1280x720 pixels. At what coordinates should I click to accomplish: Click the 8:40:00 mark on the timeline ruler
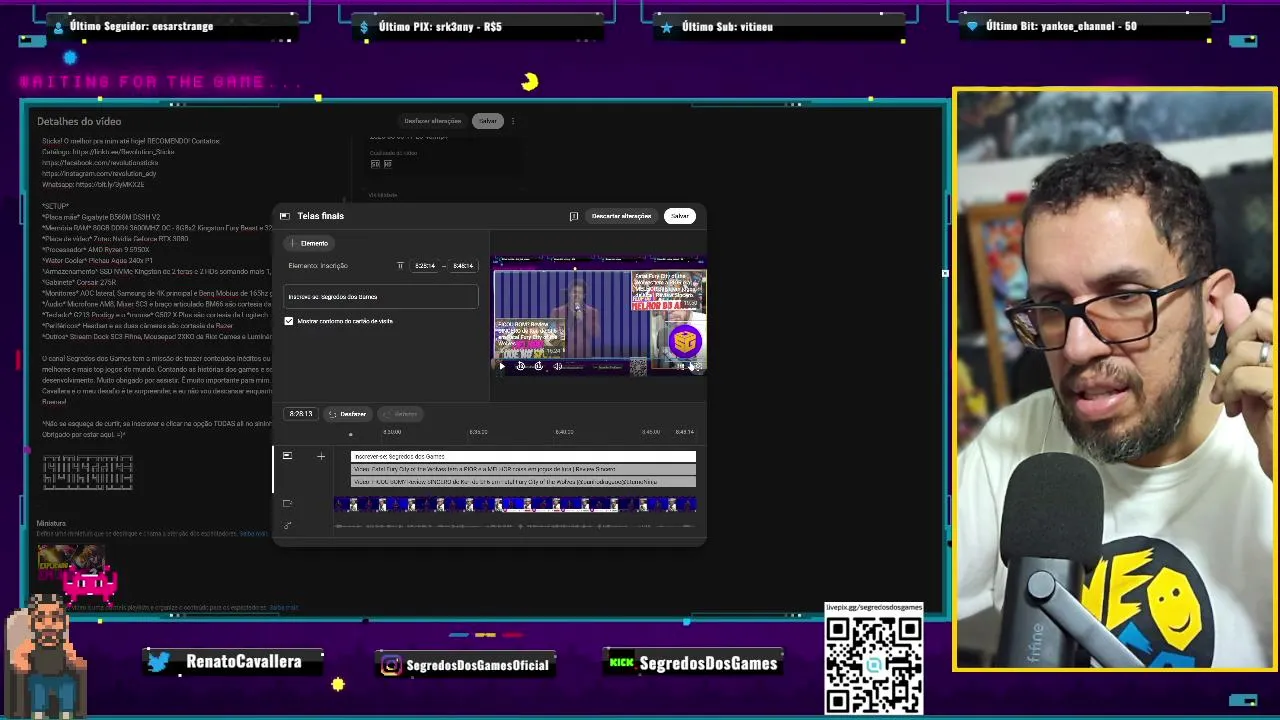click(564, 432)
